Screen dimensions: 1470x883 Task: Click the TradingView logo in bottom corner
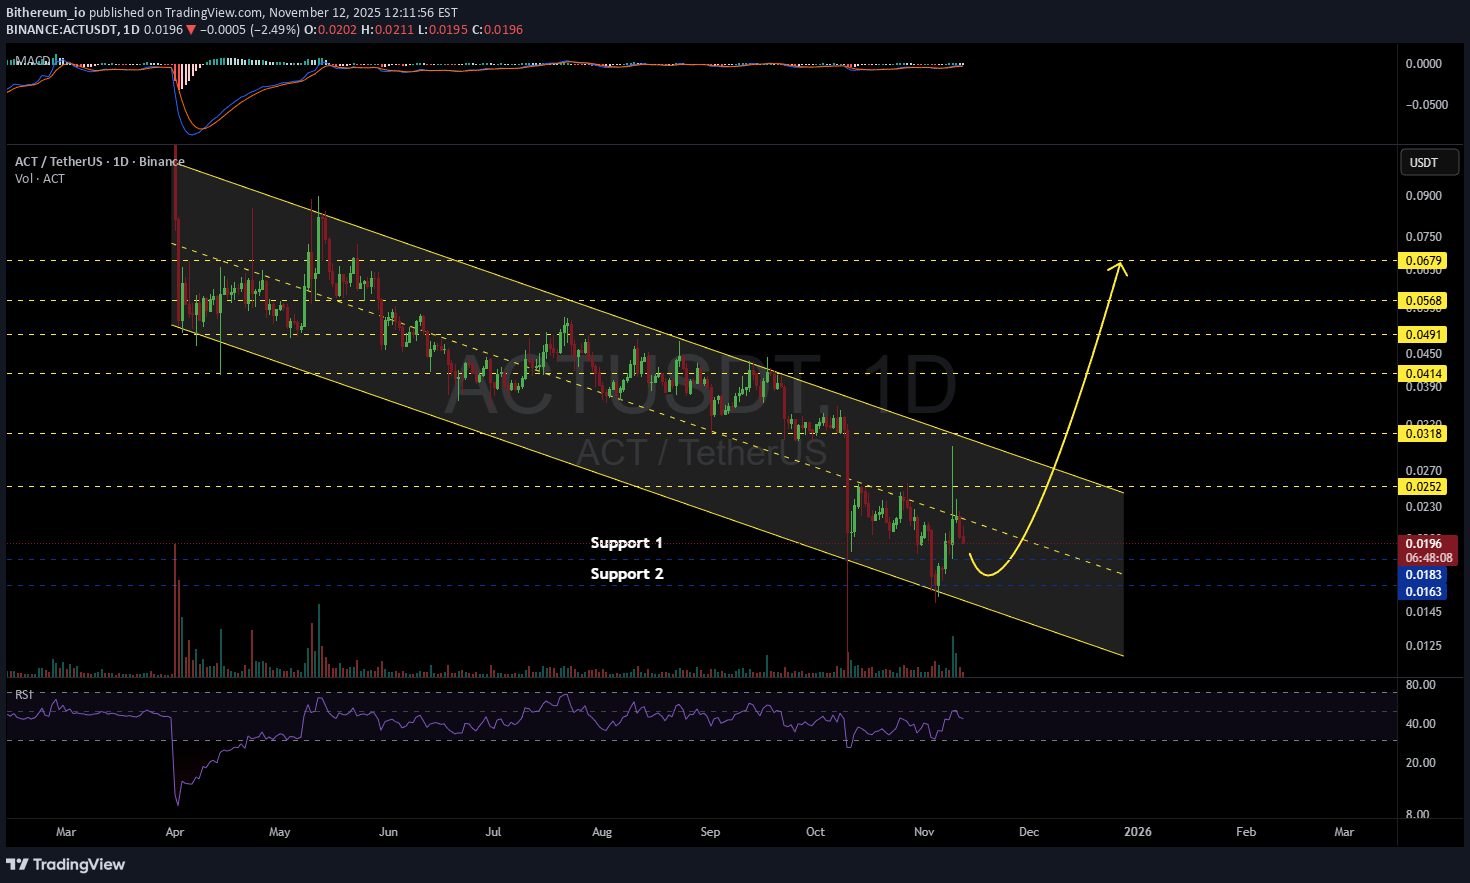[x=66, y=864]
